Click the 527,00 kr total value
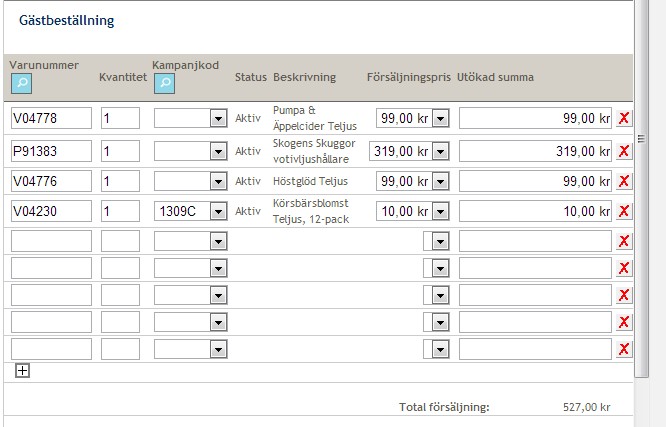The width and height of the screenshot is (666, 427). [587, 407]
